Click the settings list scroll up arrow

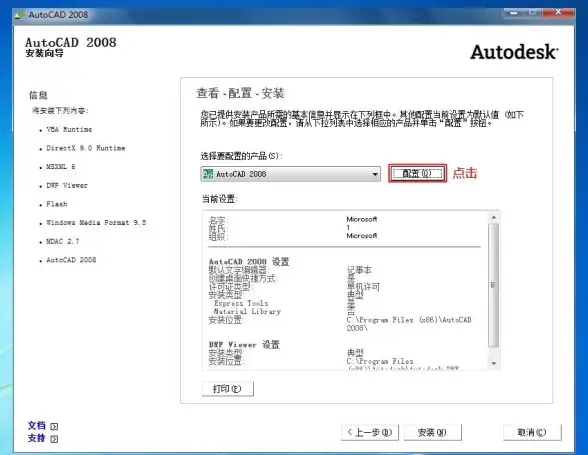pyautogui.click(x=494, y=218)
